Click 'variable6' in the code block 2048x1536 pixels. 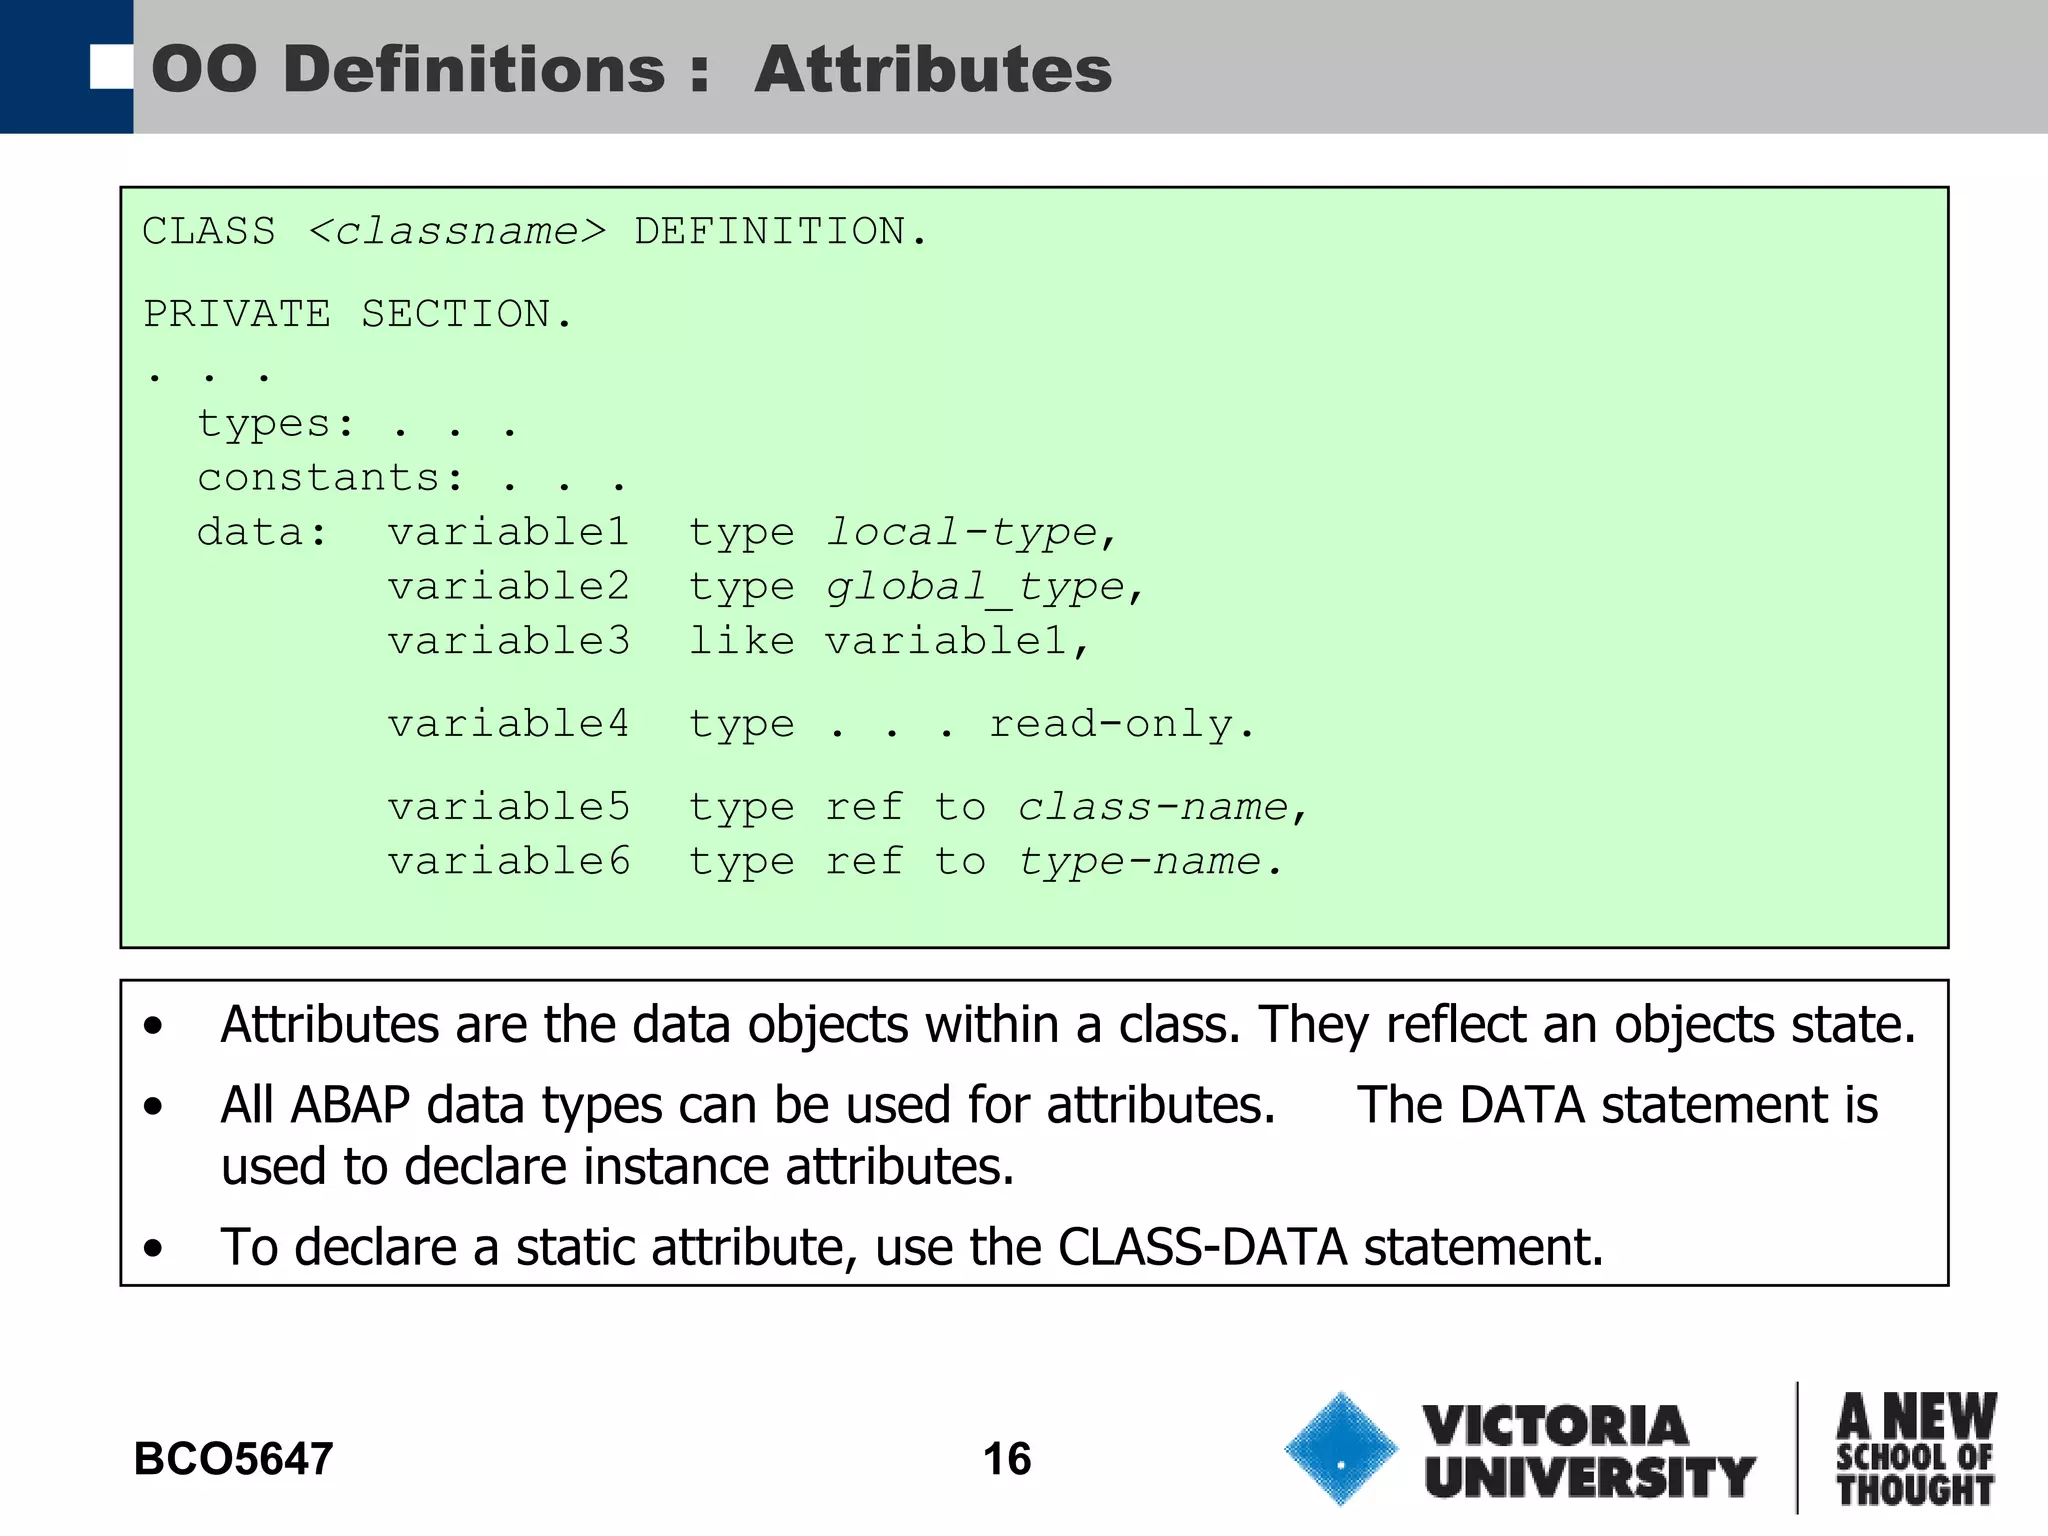[x=509, y=862]
